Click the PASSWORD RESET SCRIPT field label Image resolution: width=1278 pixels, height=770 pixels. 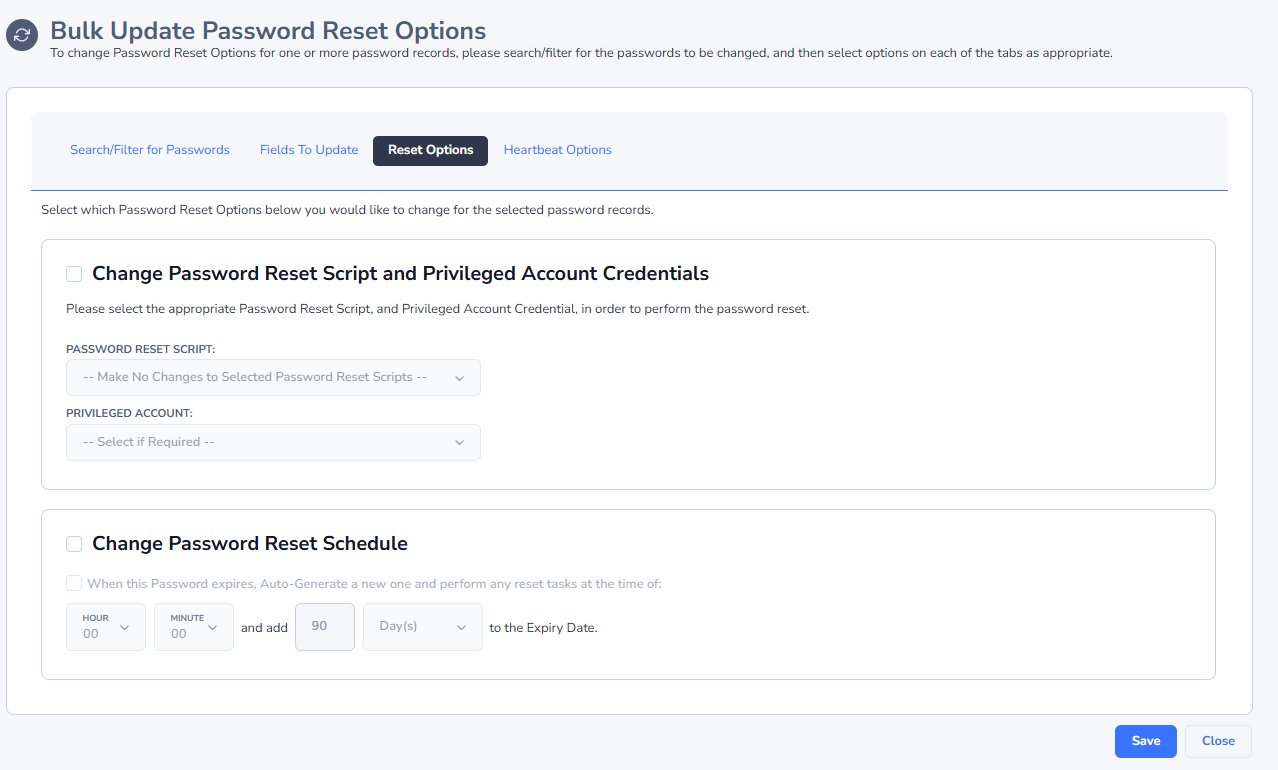click(x=141, y=349)
